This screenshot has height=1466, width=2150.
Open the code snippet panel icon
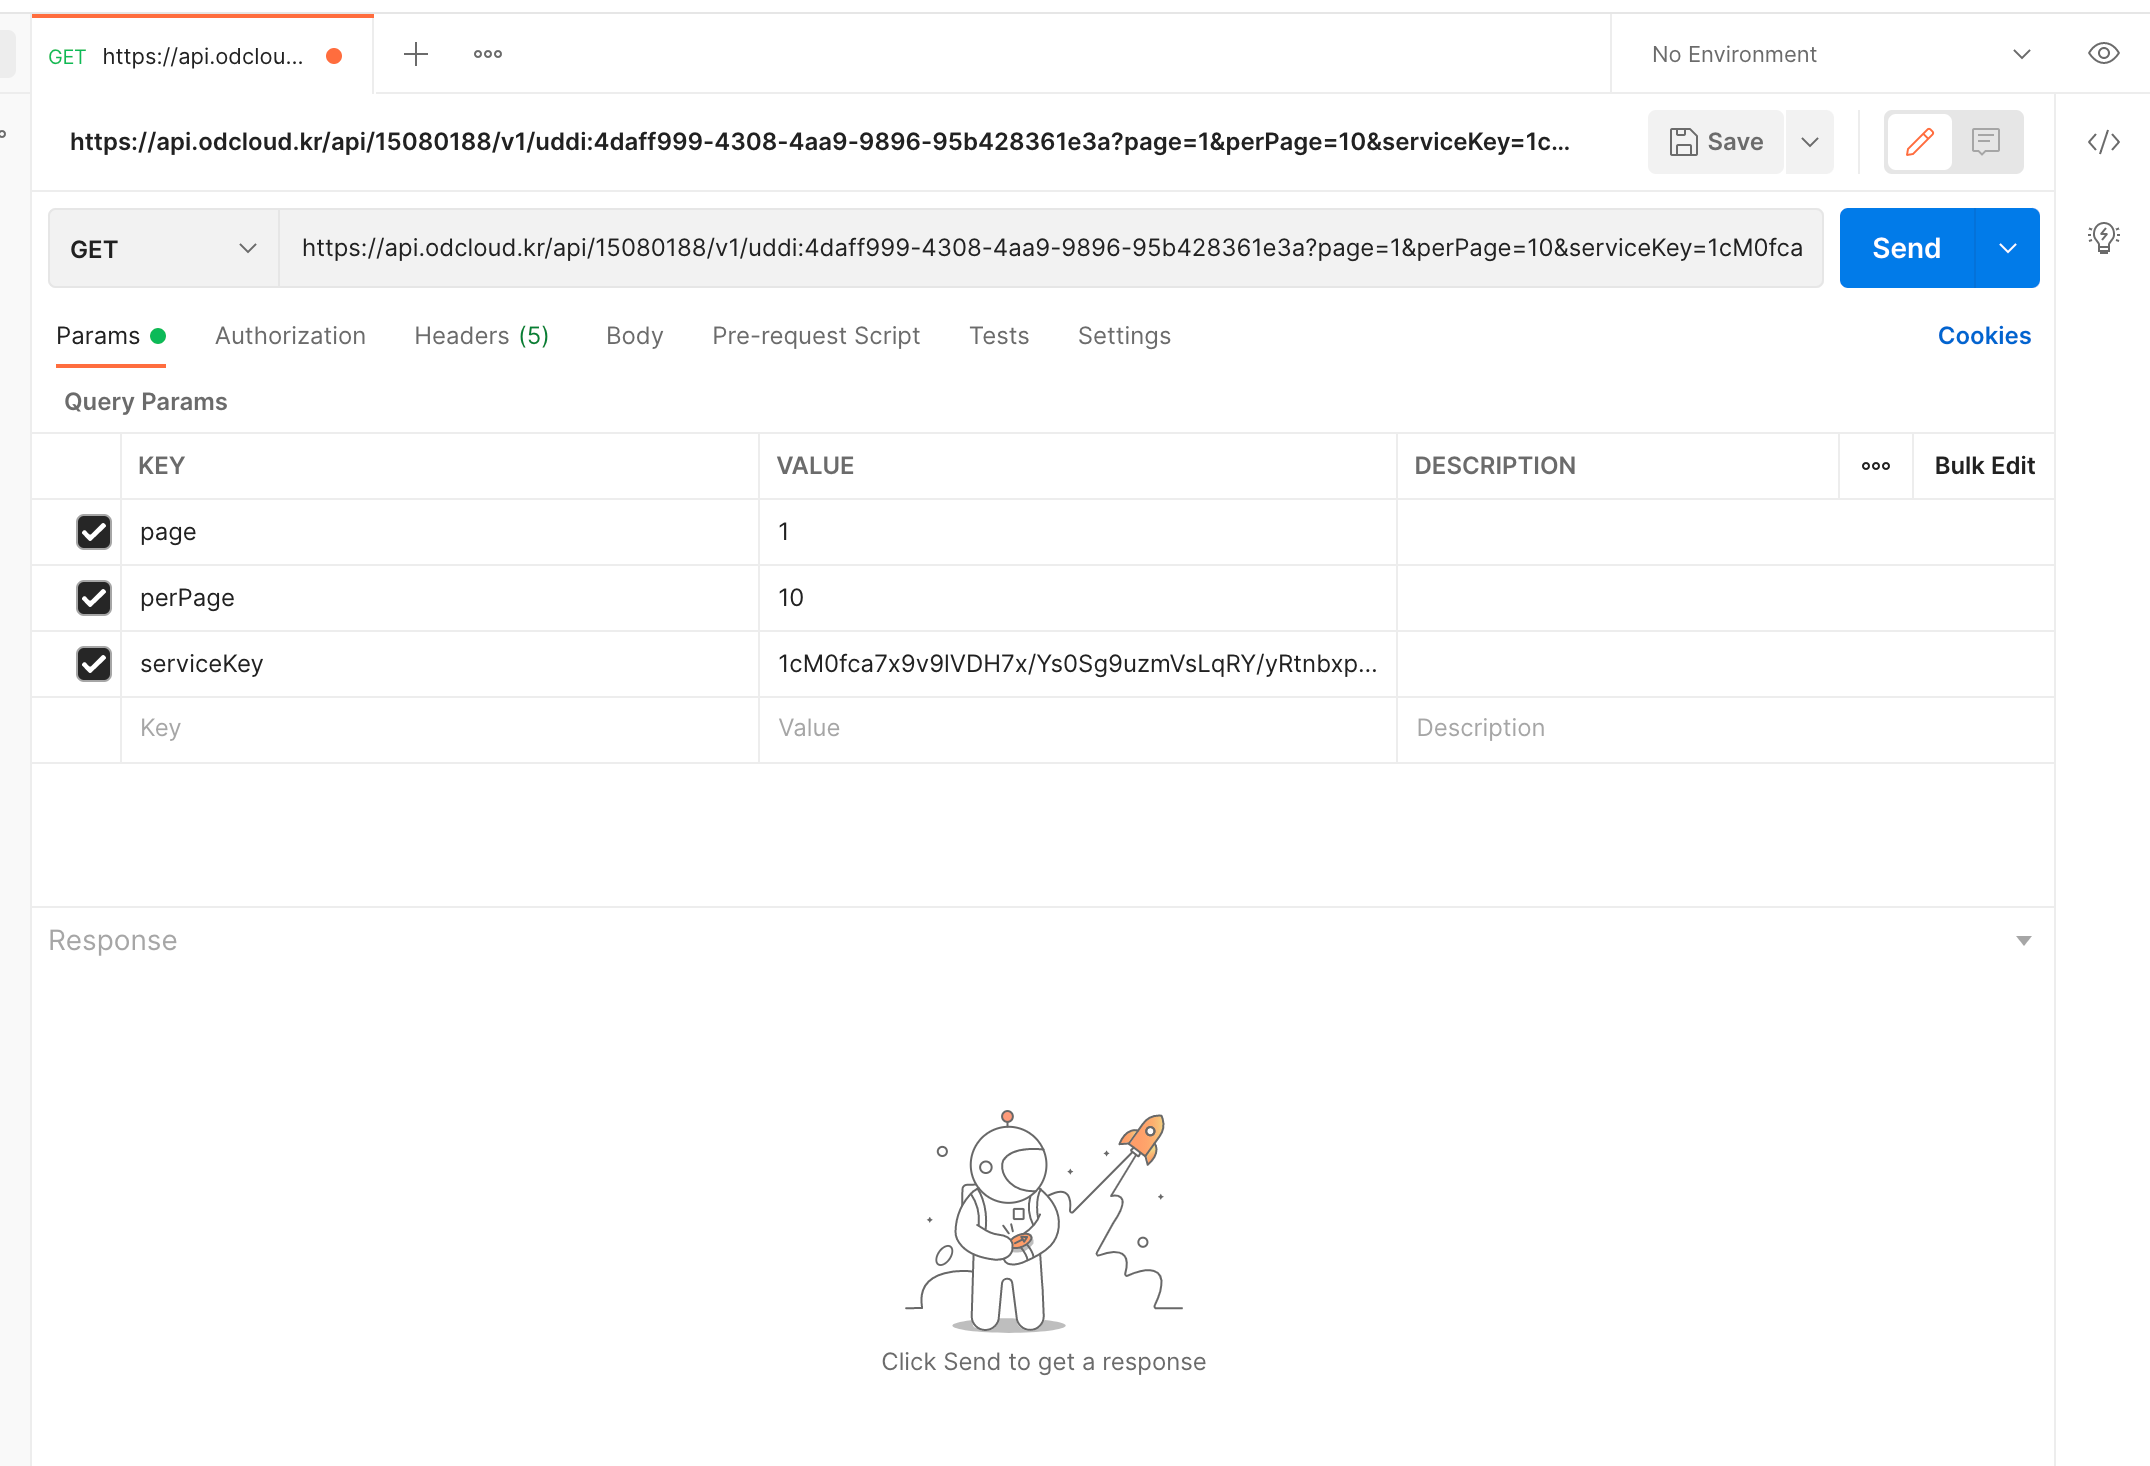(2103, 142)
